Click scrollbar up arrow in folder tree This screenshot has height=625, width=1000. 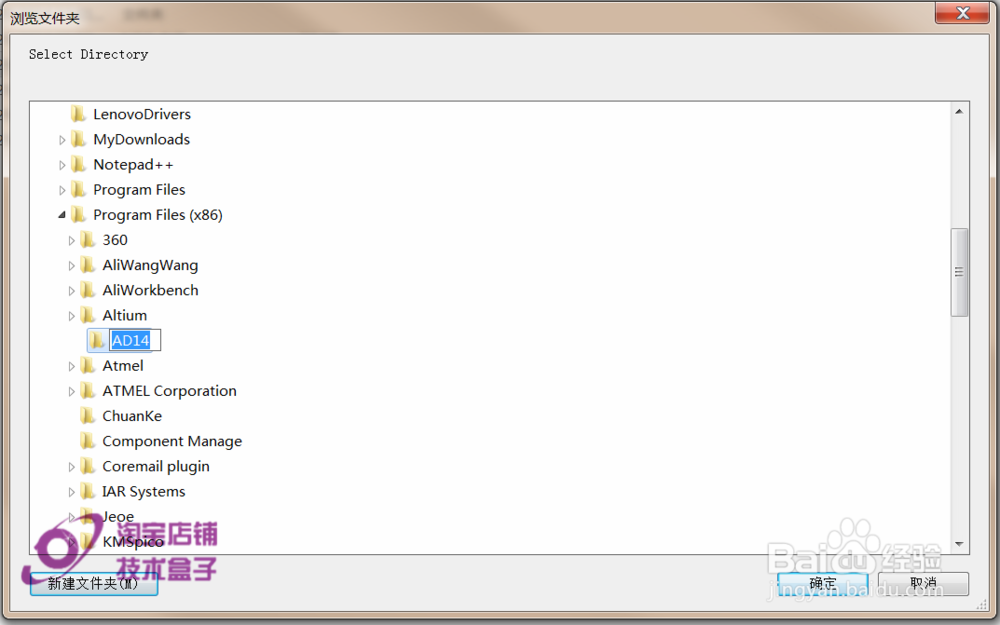pos(959,112)
